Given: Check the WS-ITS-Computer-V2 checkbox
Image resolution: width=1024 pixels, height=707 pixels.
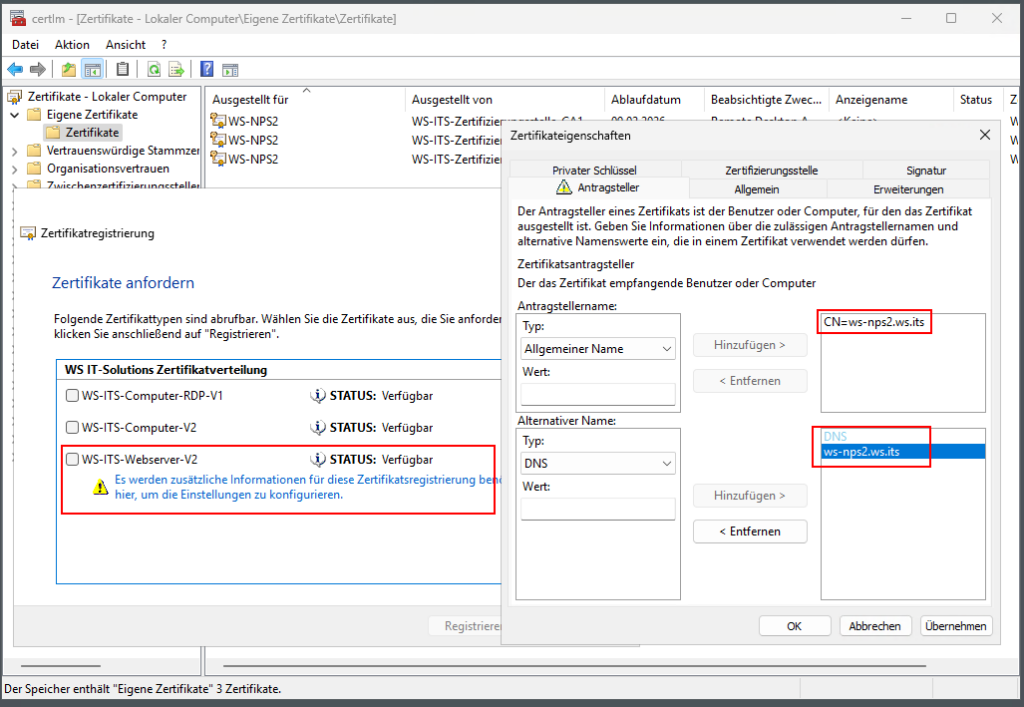Looking at the screenshot, I should point(72,428).
